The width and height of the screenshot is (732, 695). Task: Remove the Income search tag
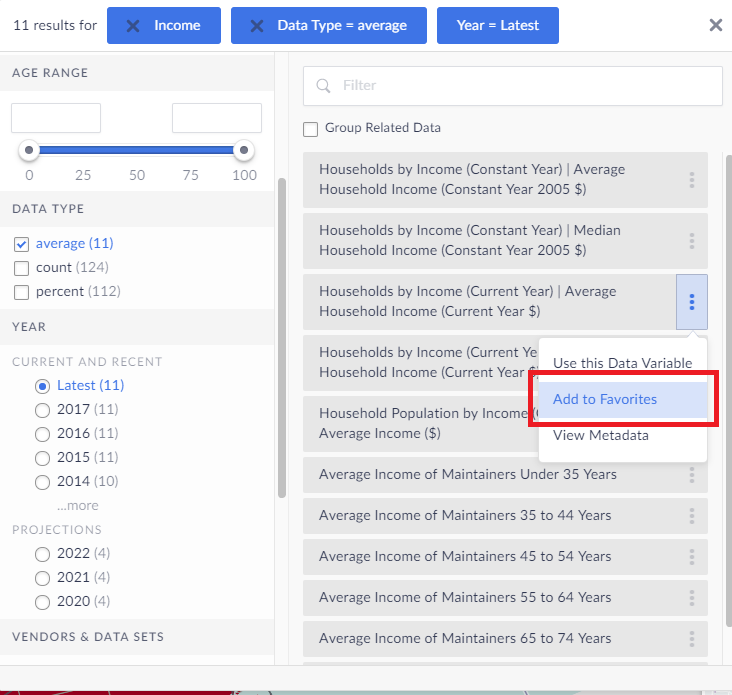pyautogui.click(x=134, y=25)
